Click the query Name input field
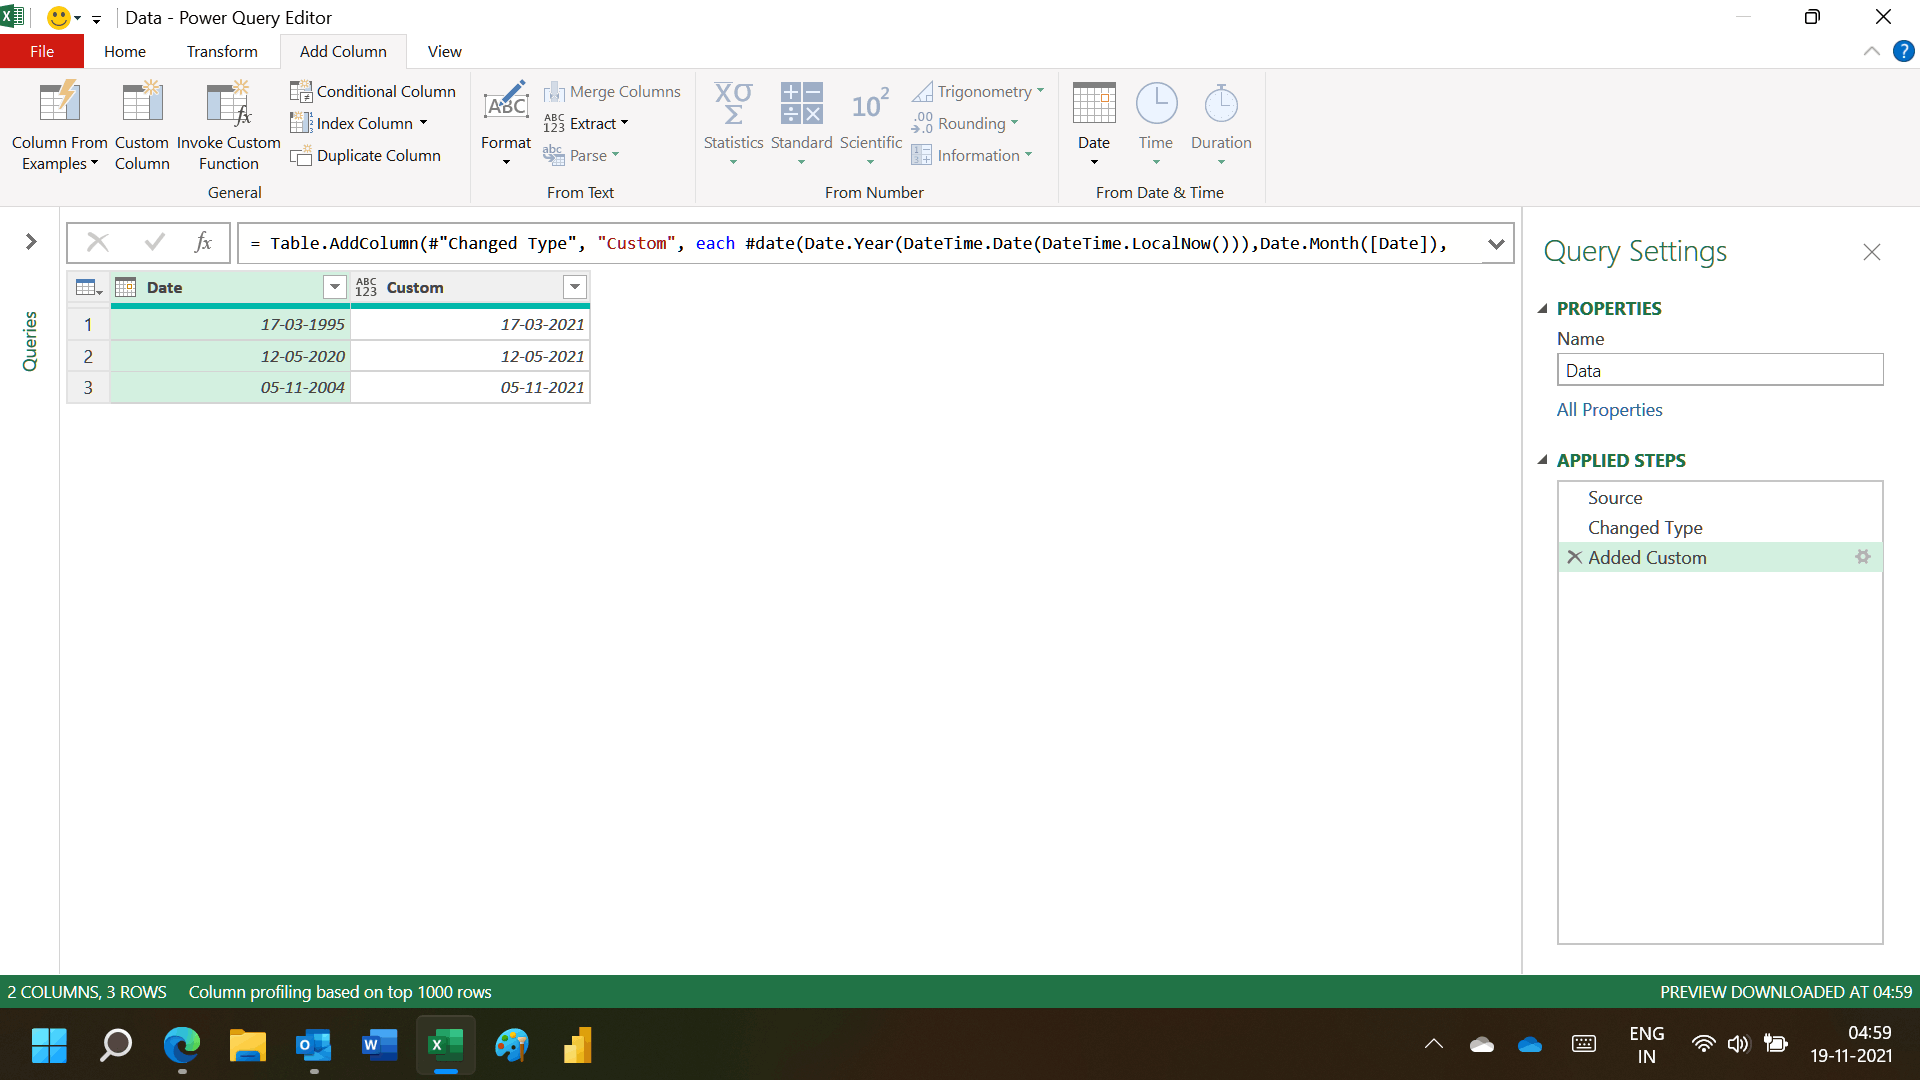The image size is (1920, 1080). tap(1719, 371)
